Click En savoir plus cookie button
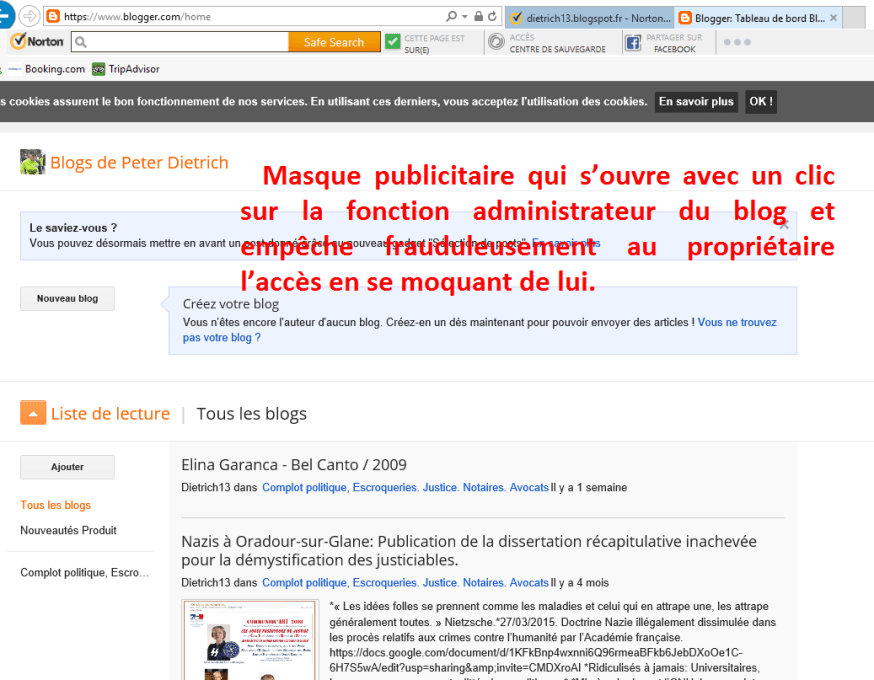 pyautogui.click(x=696, y=102)
